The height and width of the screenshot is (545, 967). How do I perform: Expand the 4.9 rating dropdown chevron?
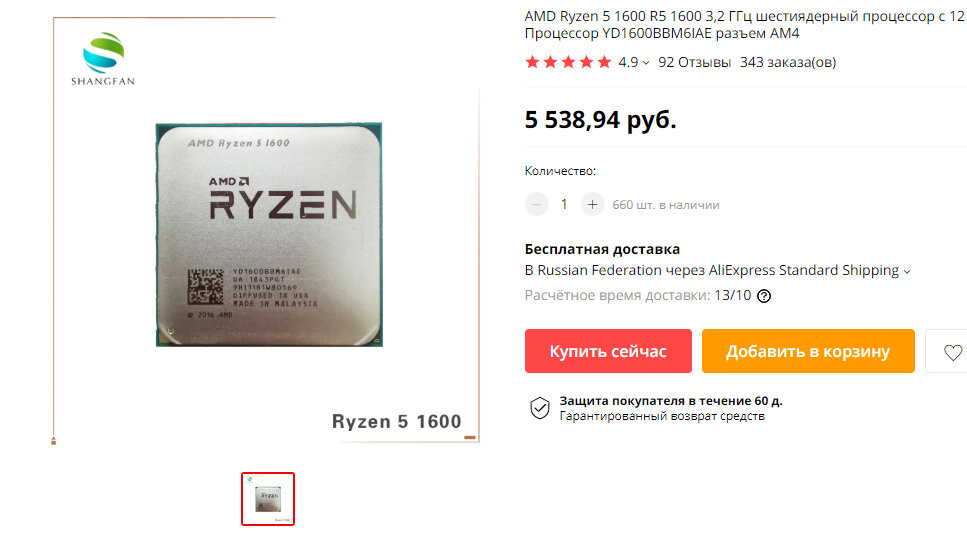point(646,63)
